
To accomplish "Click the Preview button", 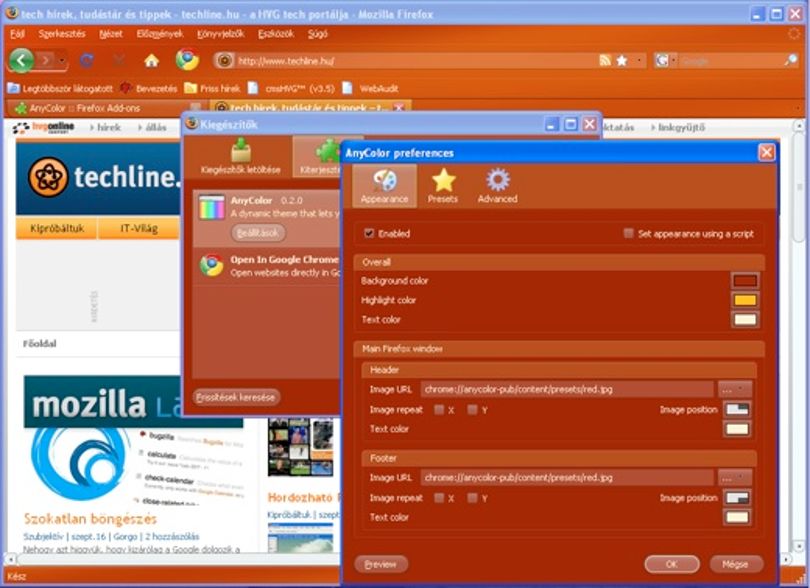I will 381,564.
